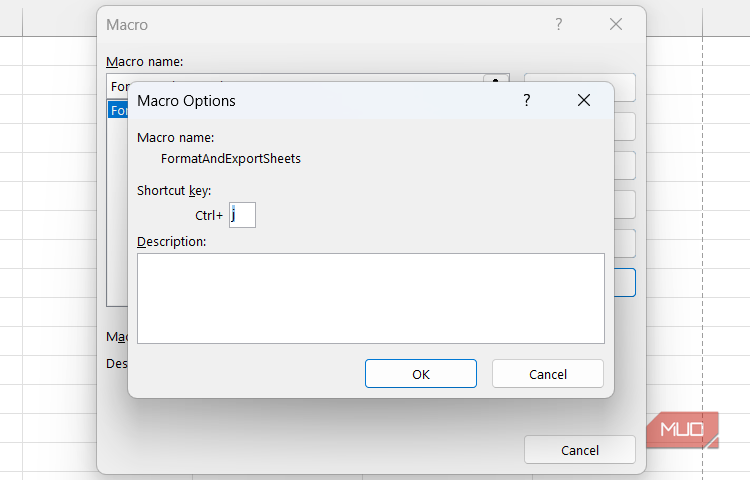
Task: Close the Macro Options dialog
Action: point(584,100)
